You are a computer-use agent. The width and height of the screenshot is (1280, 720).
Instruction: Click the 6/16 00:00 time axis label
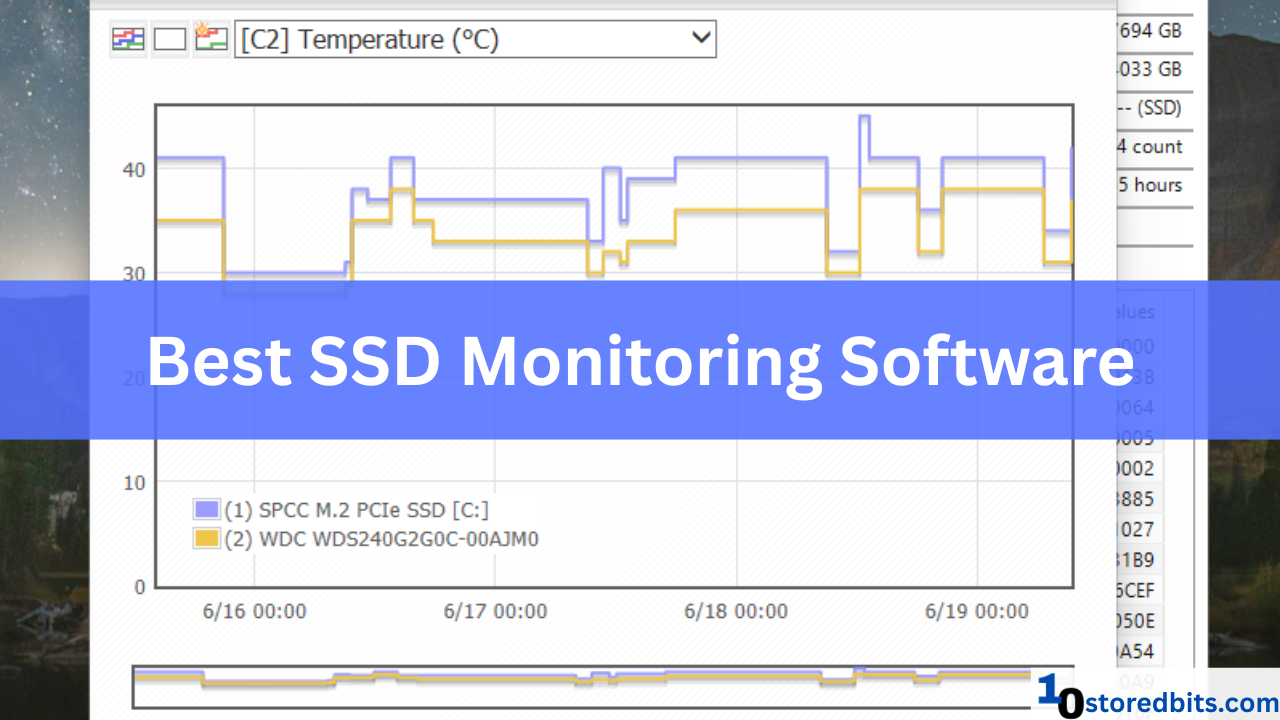coord(254,611)
